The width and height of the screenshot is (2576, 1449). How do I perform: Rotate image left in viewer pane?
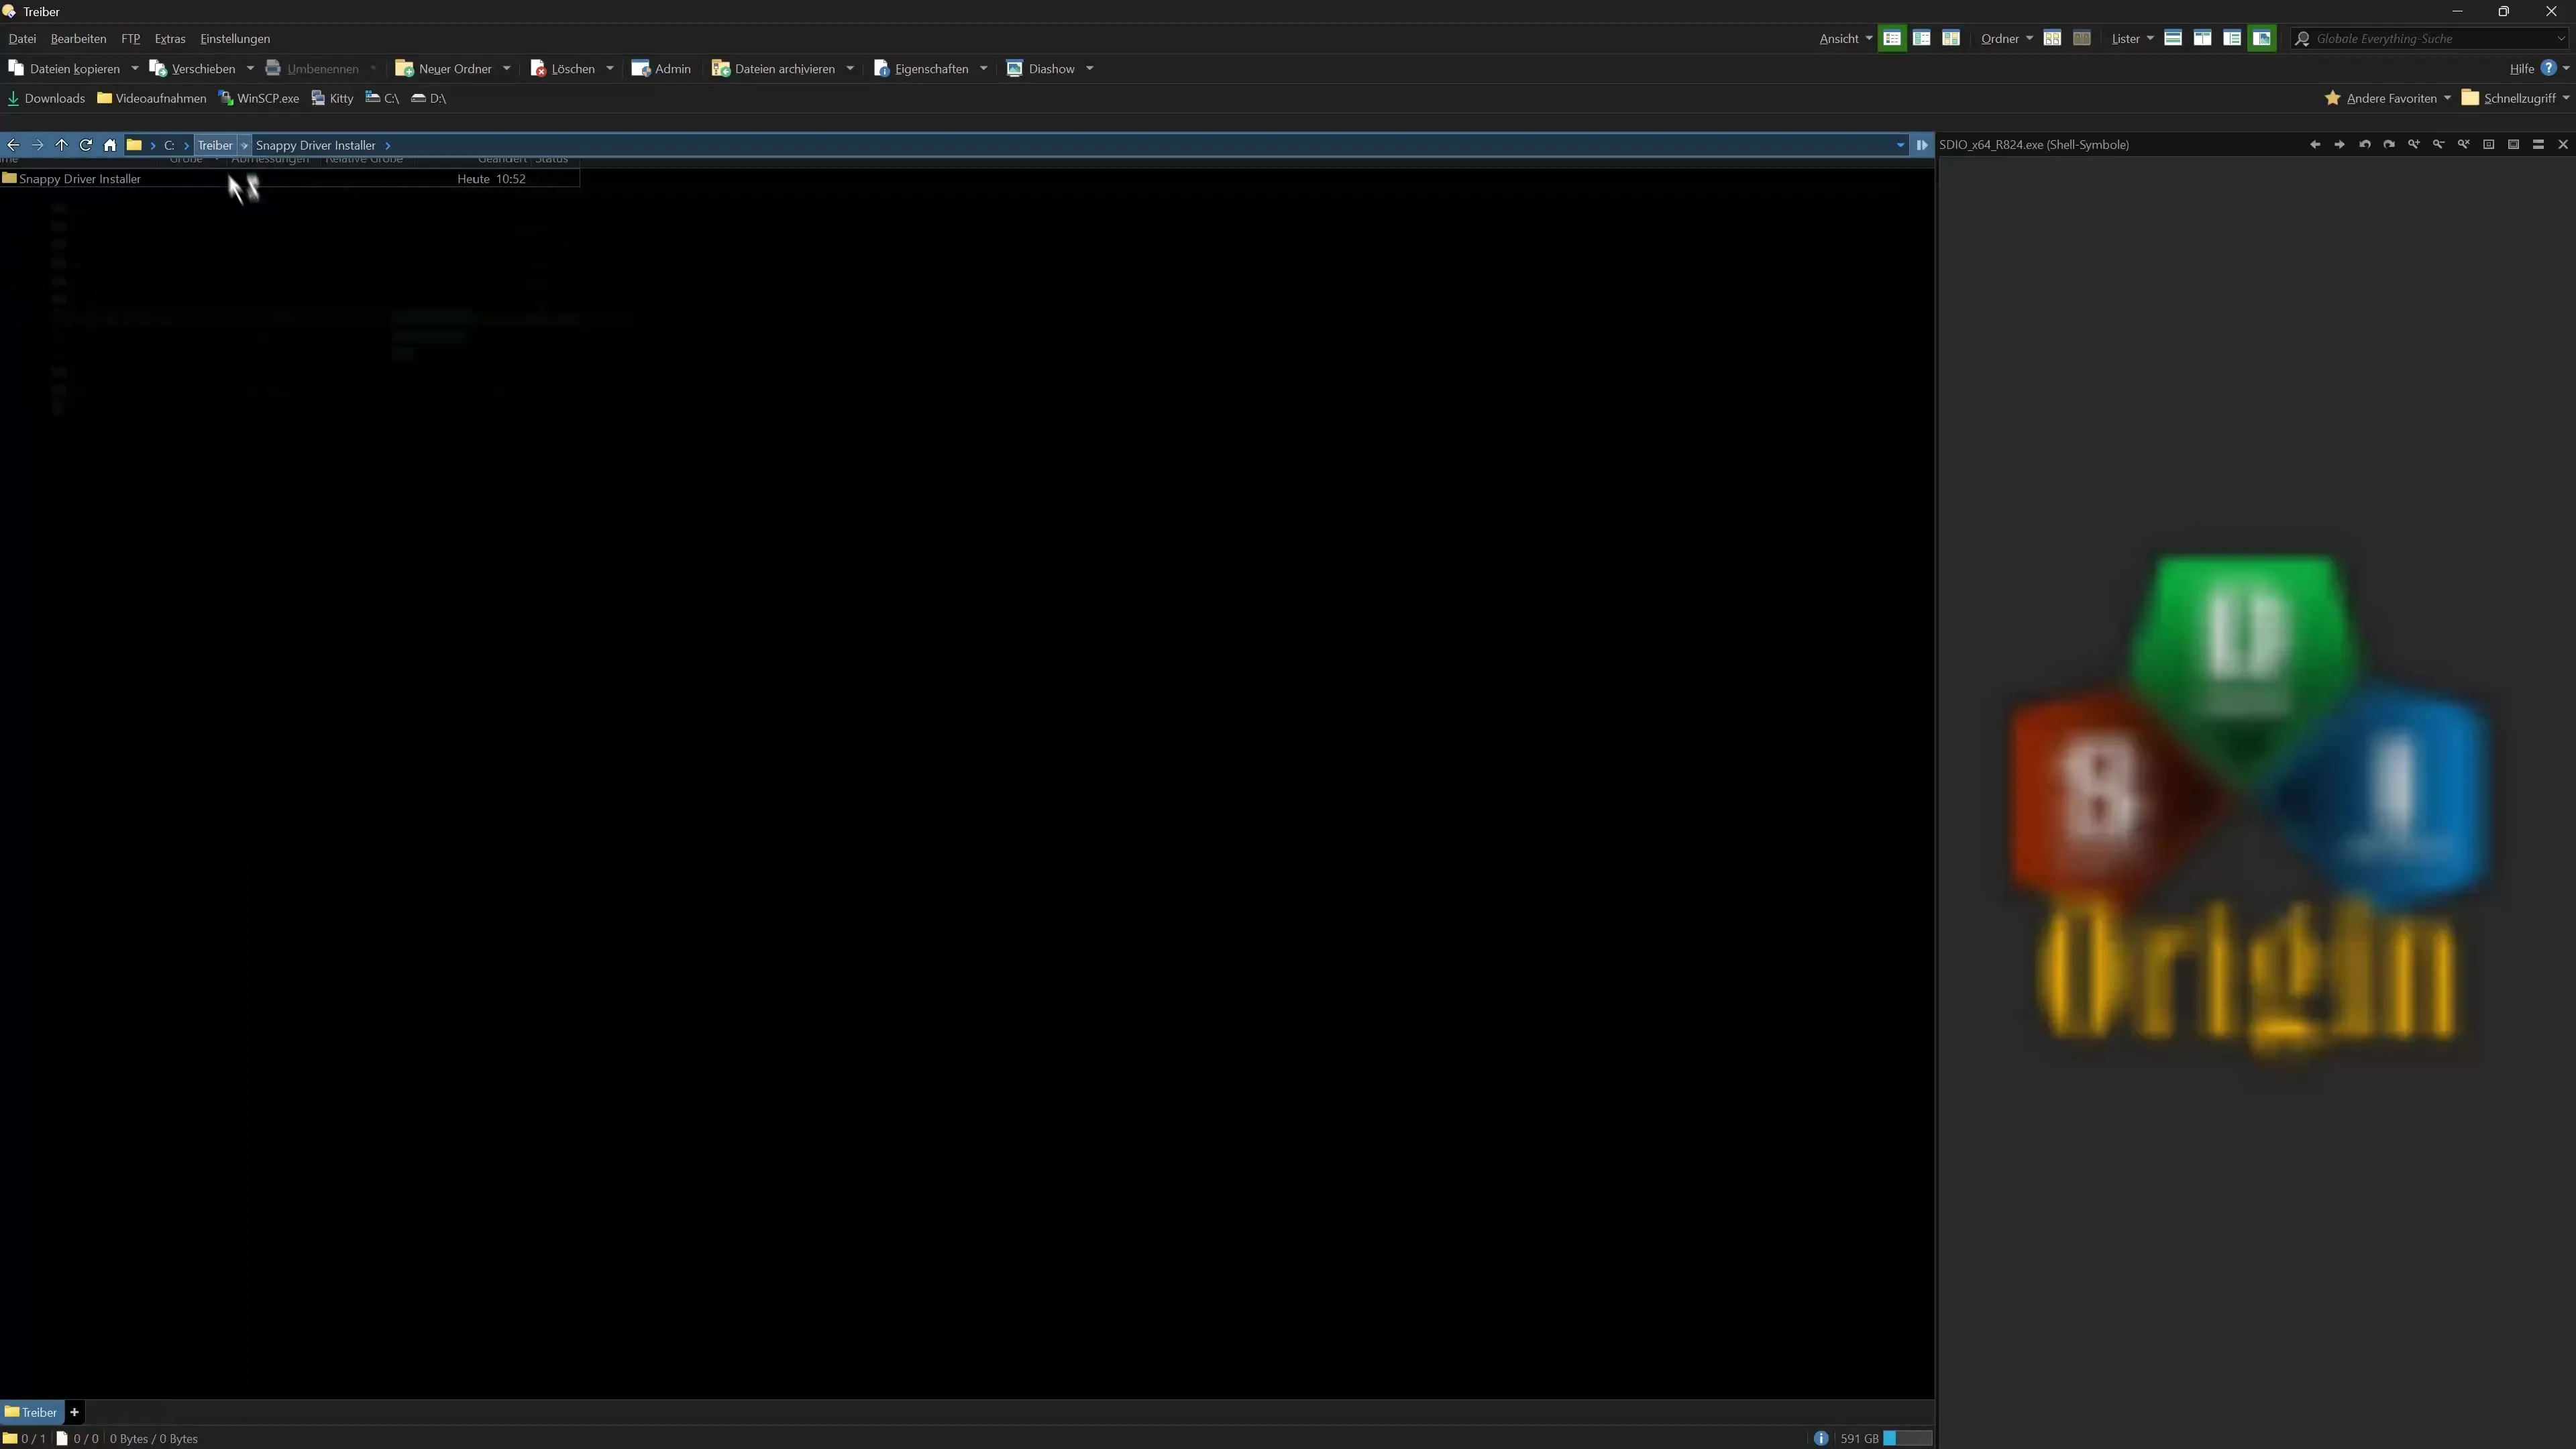coord(2364,144)
